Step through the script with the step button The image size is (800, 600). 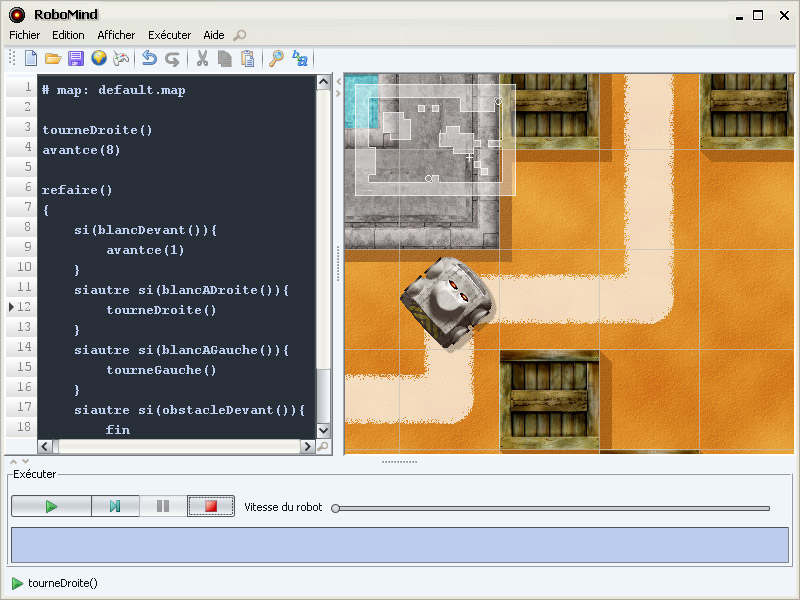coord(115,506)
